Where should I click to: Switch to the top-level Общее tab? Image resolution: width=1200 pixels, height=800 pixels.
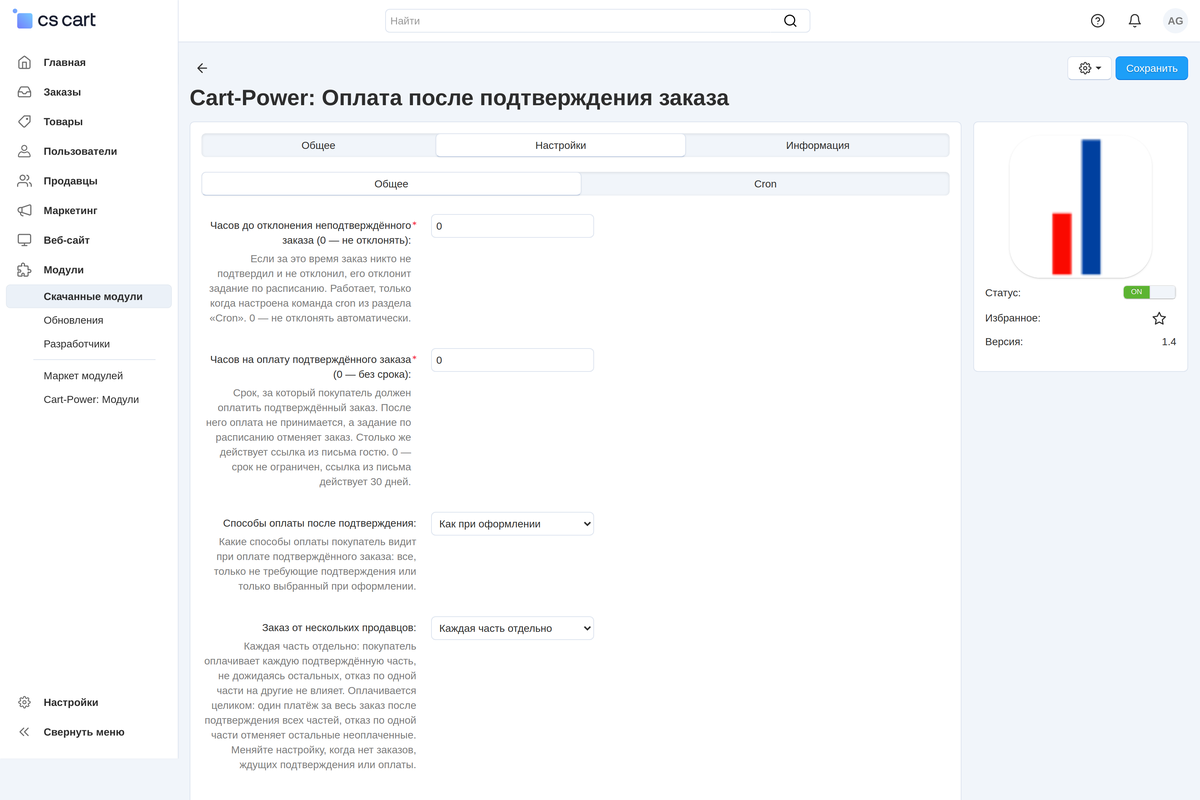coord(319,145)
